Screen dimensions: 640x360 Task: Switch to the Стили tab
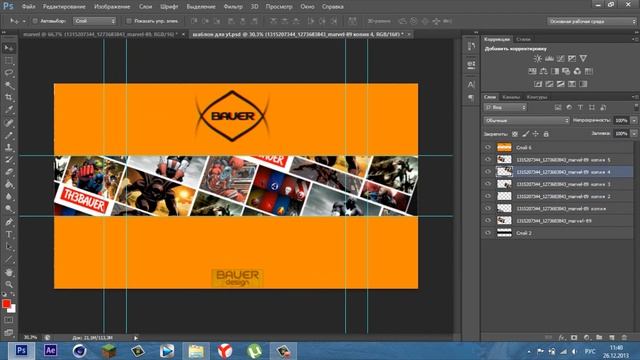pyautogui.click(x=523, y=39)
